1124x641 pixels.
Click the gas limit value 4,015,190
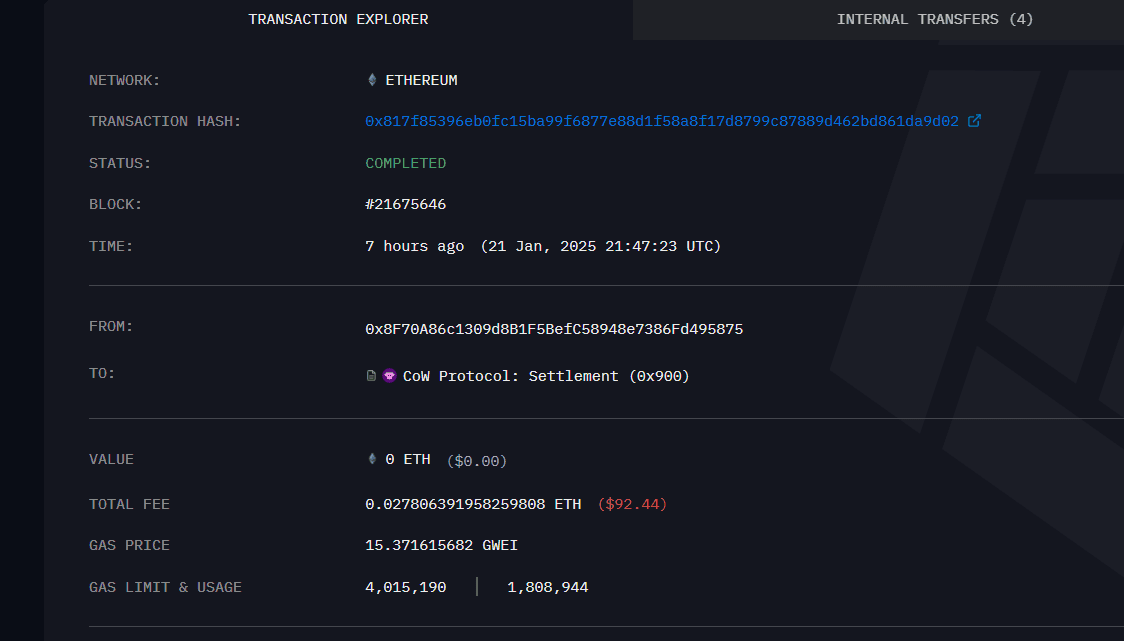click(x=405, y=587)
